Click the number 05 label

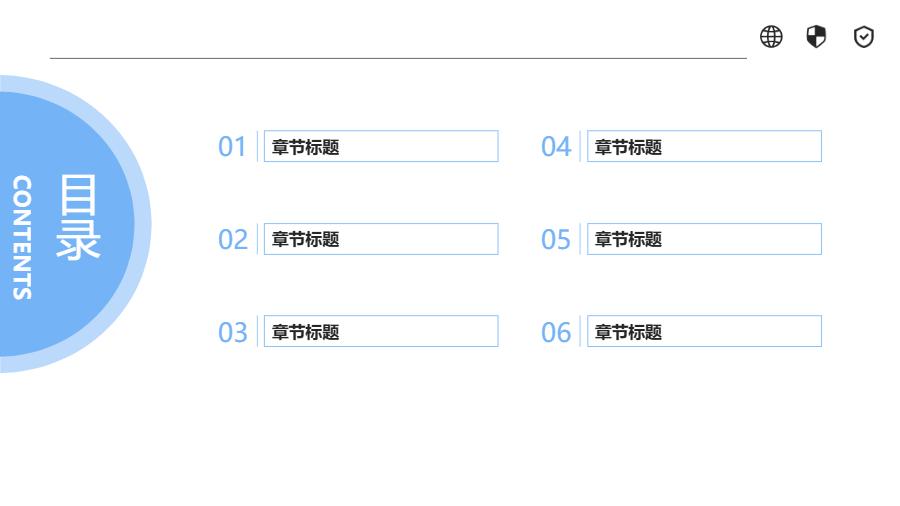555,240
